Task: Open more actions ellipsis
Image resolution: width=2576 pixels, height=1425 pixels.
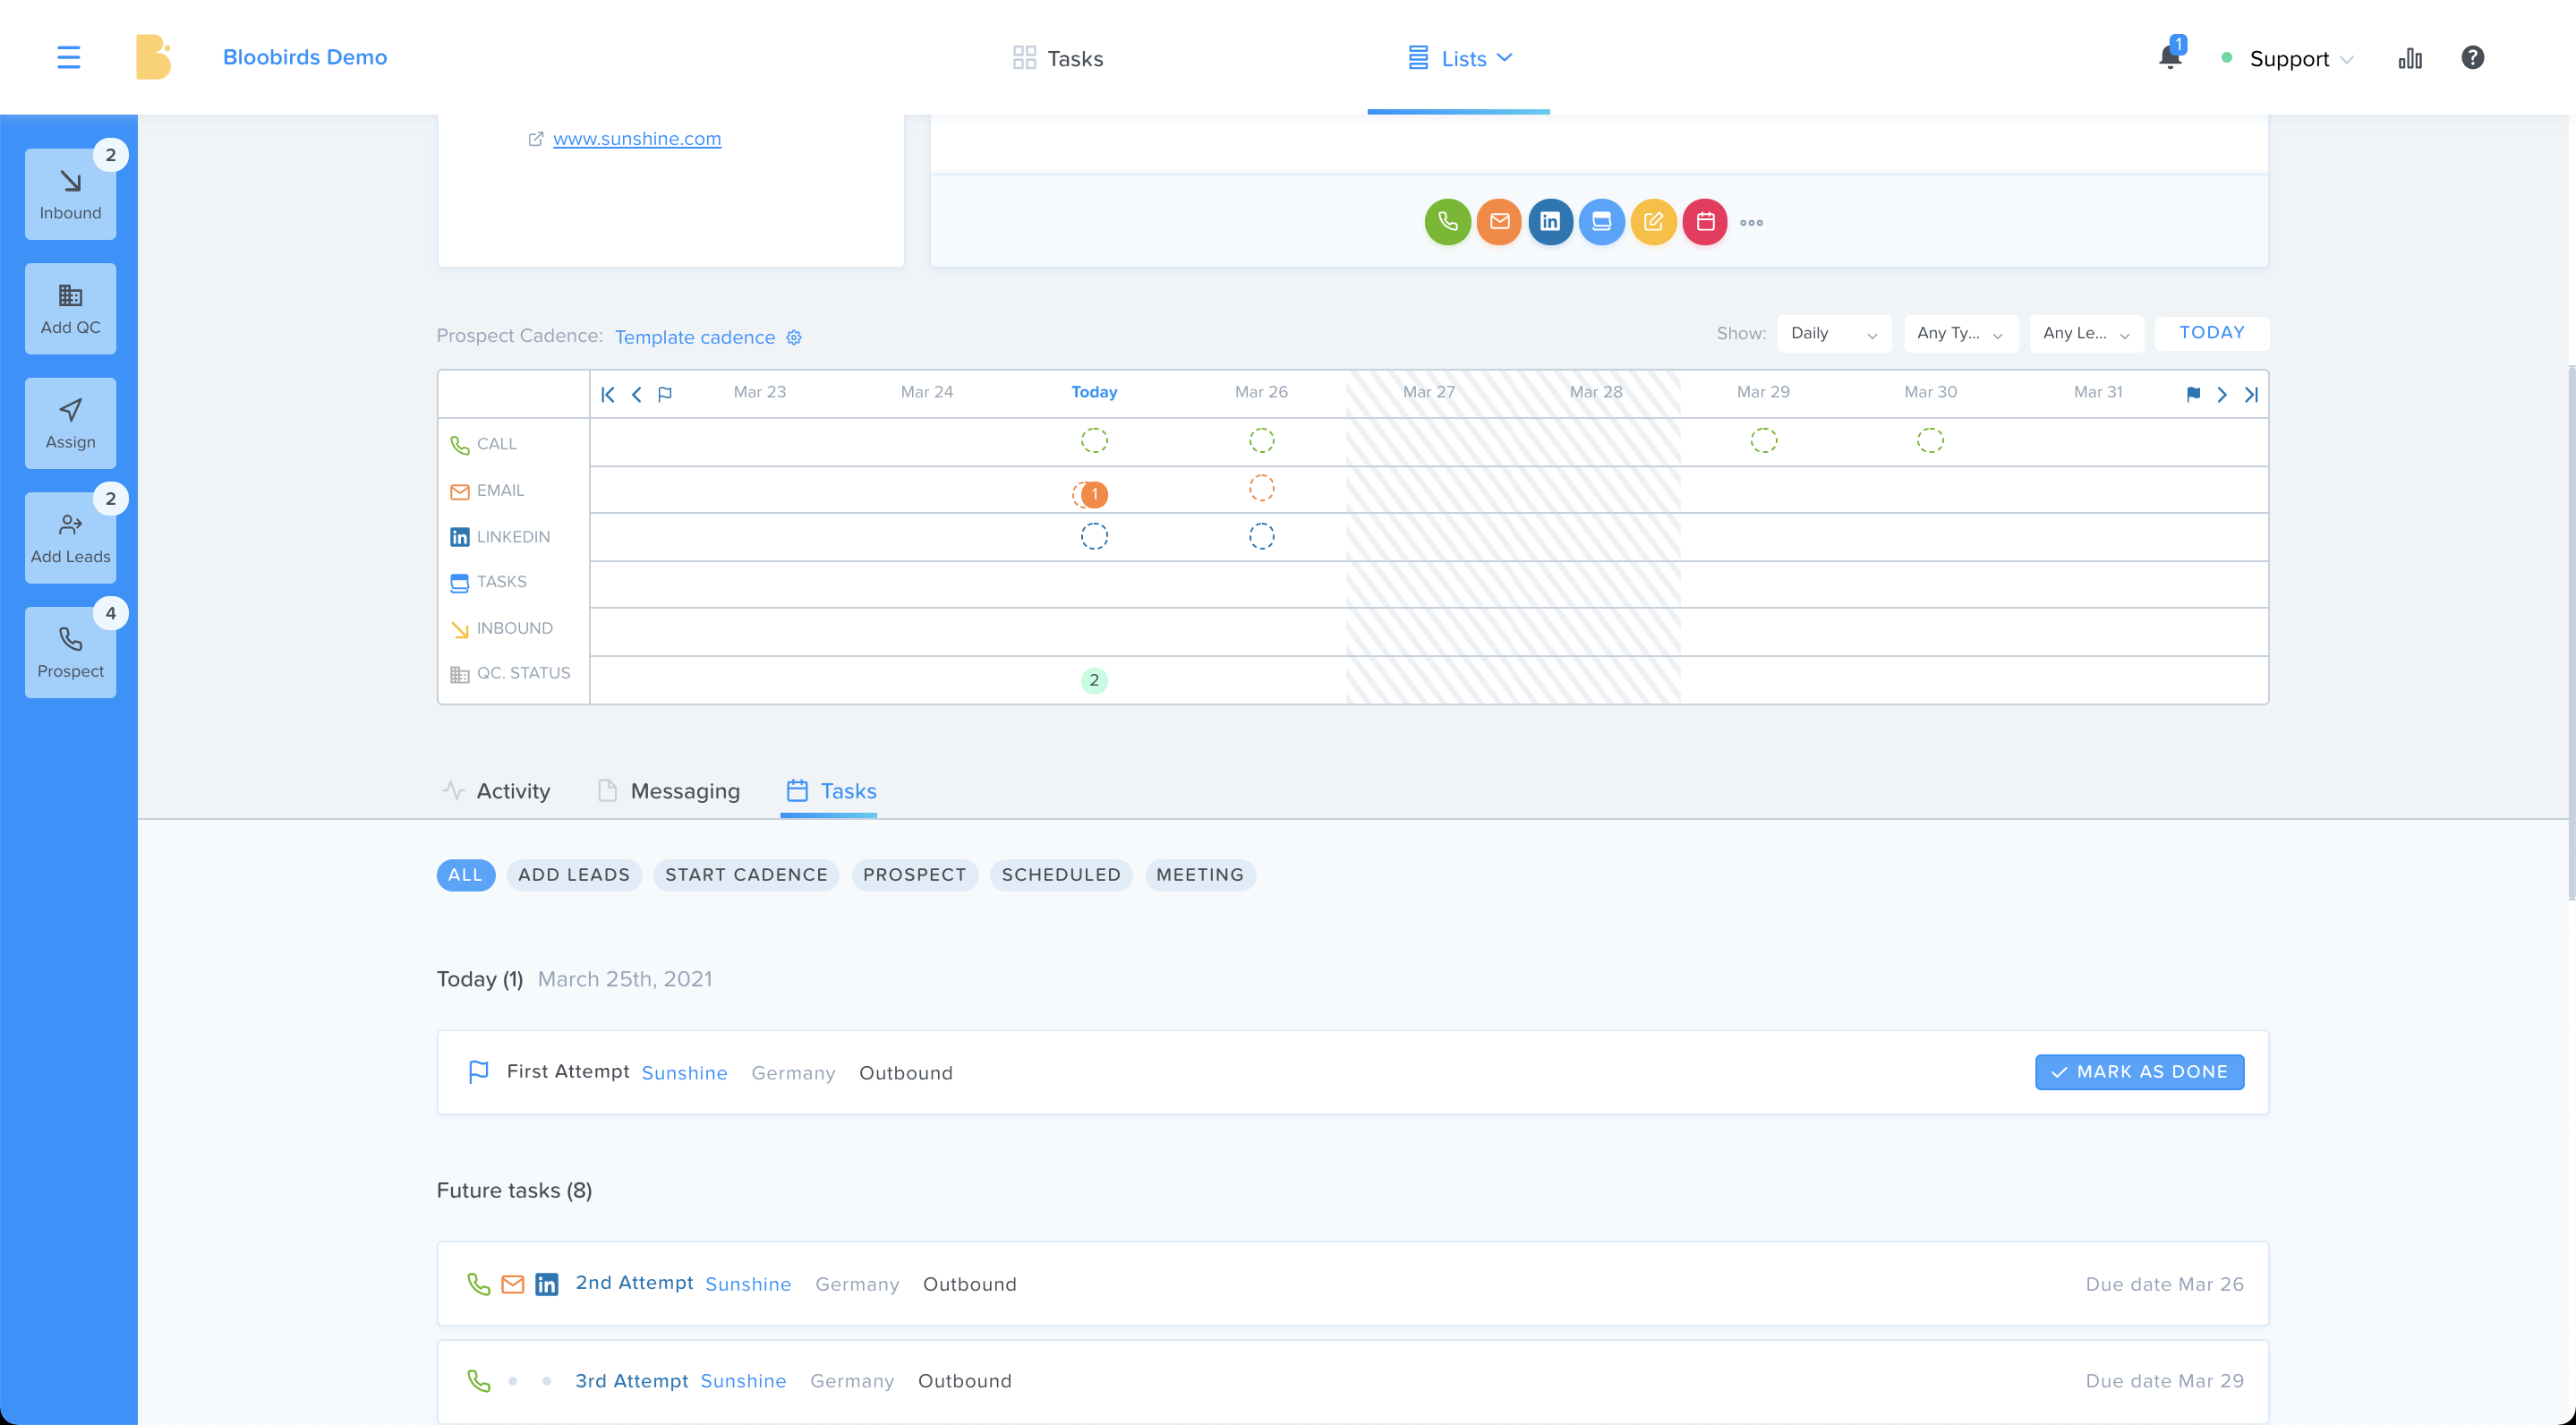Action: tap(1751, 223)
